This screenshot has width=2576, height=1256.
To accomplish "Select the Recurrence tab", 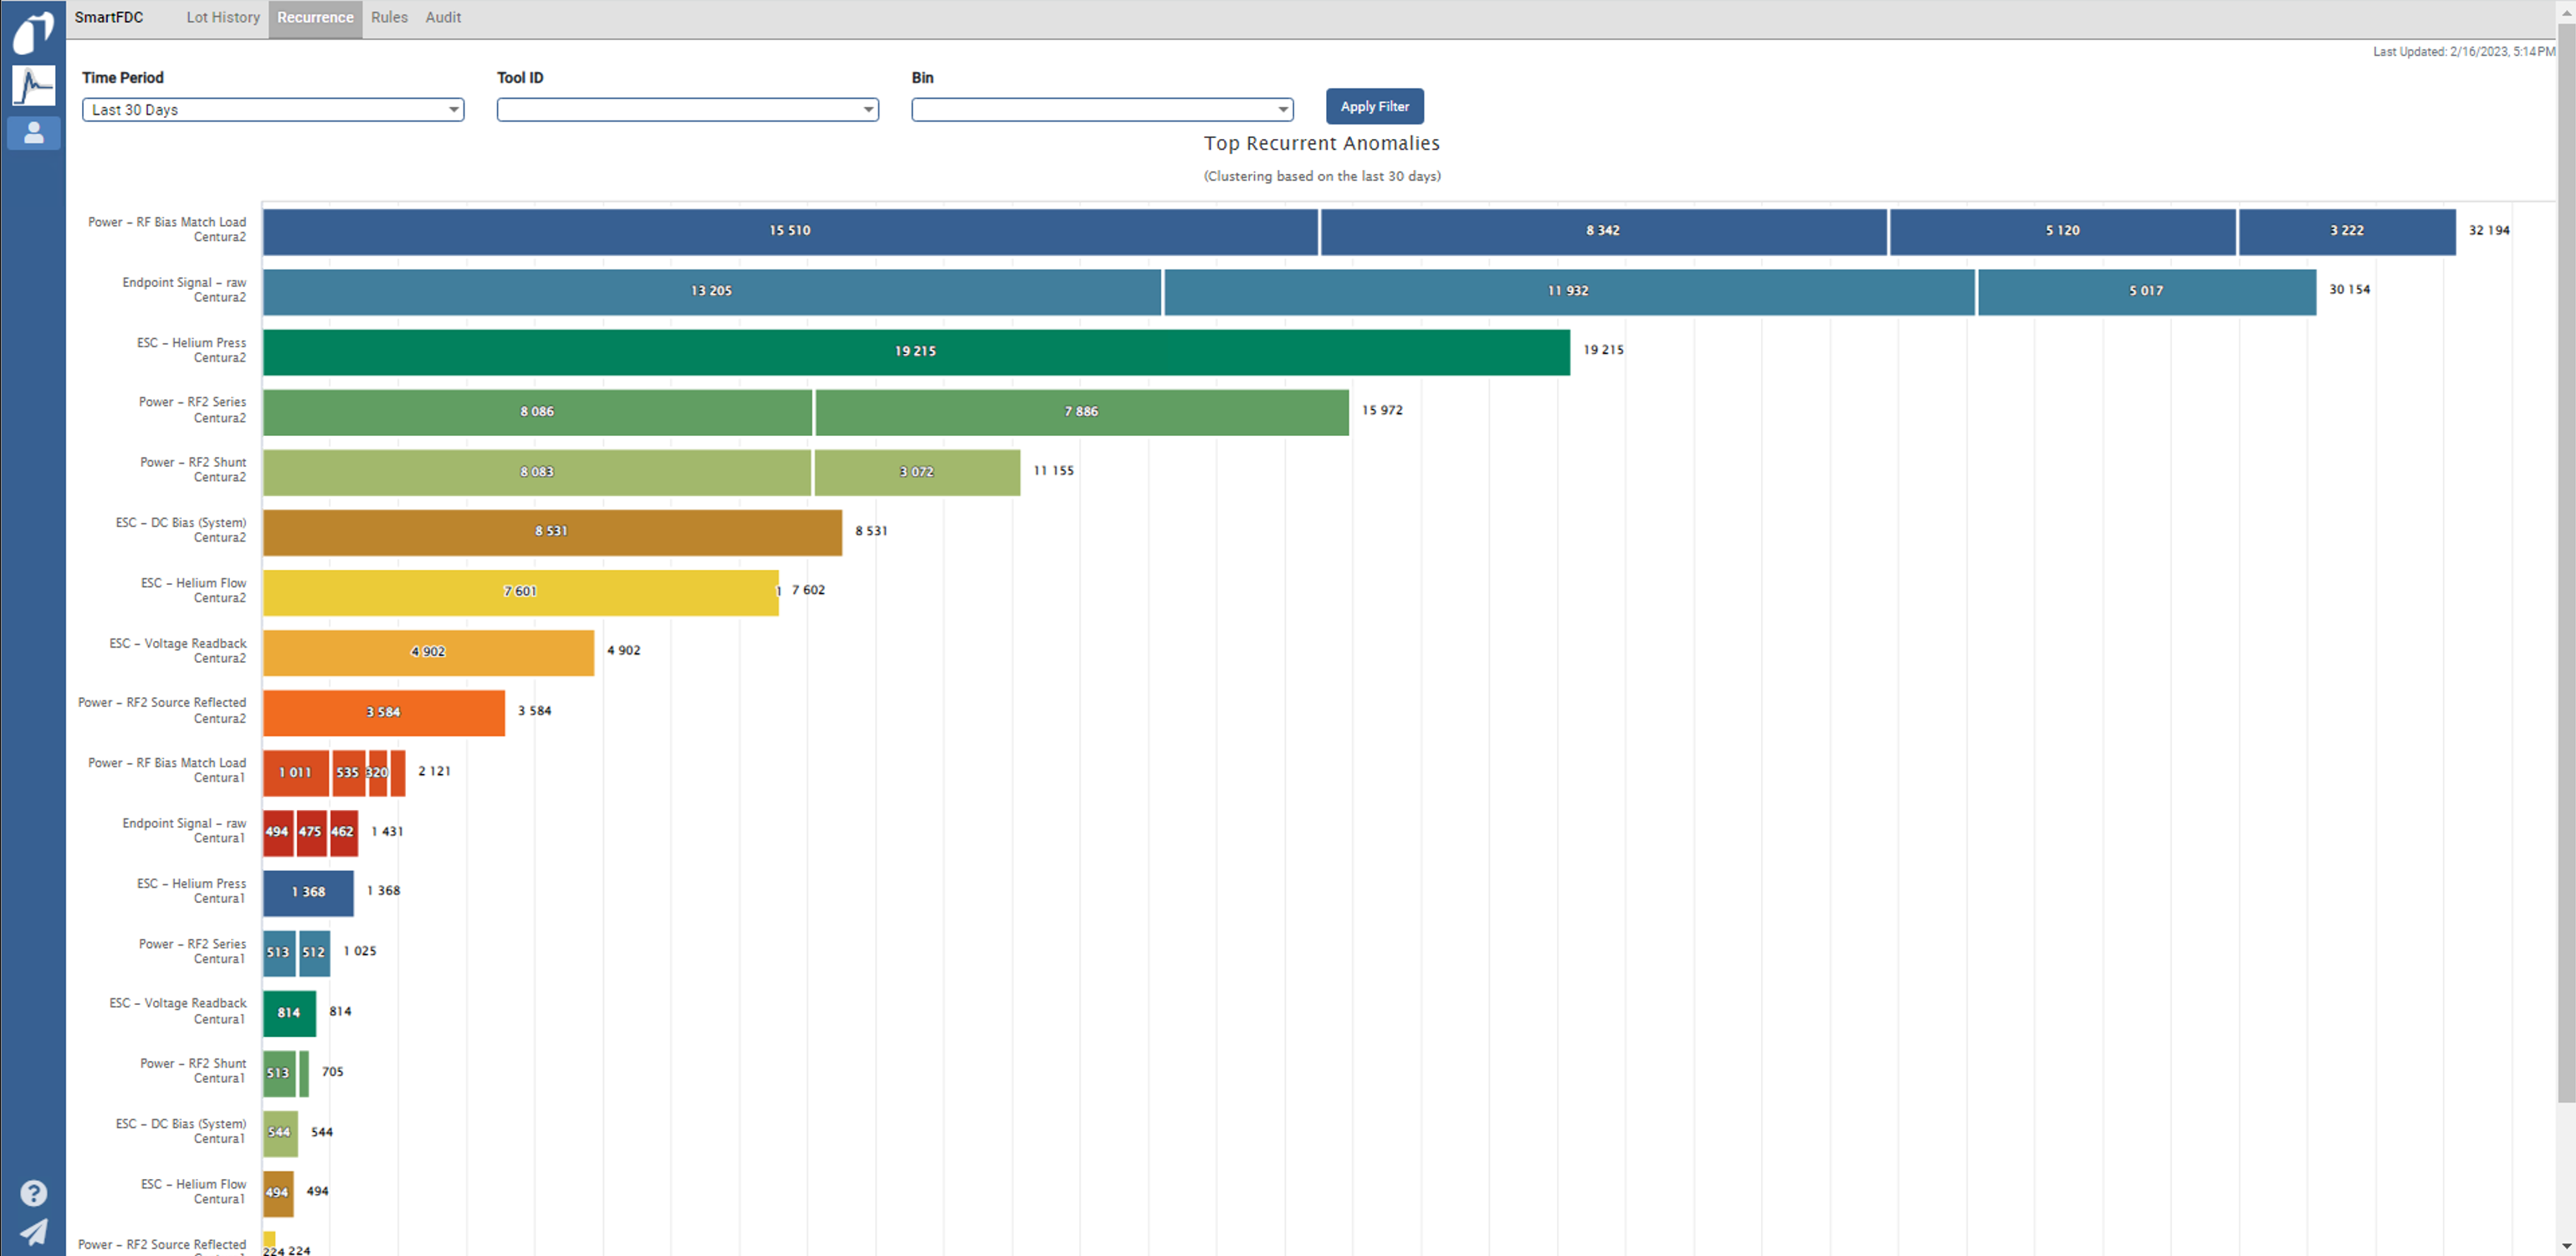I will (315, 17).
